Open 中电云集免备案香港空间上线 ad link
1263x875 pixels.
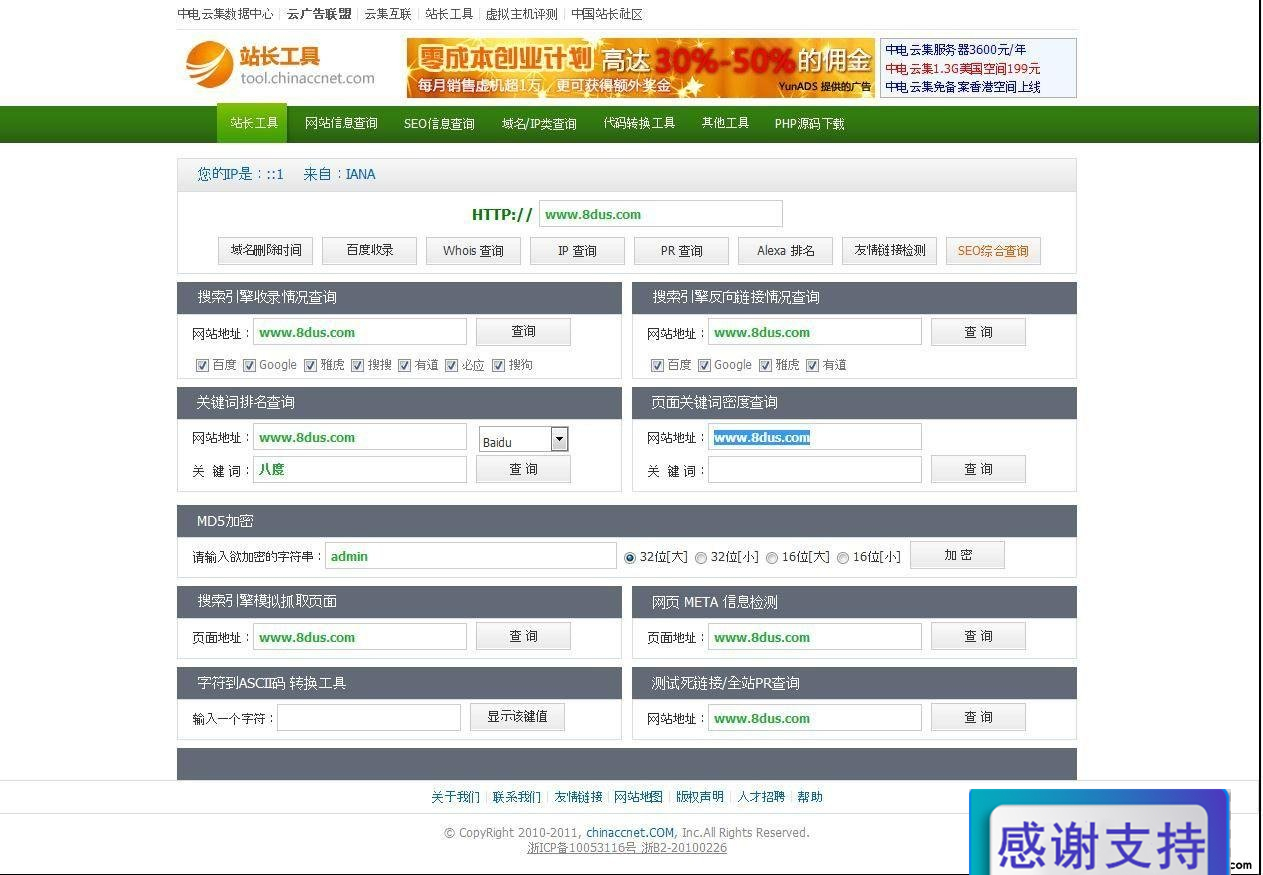963,87
